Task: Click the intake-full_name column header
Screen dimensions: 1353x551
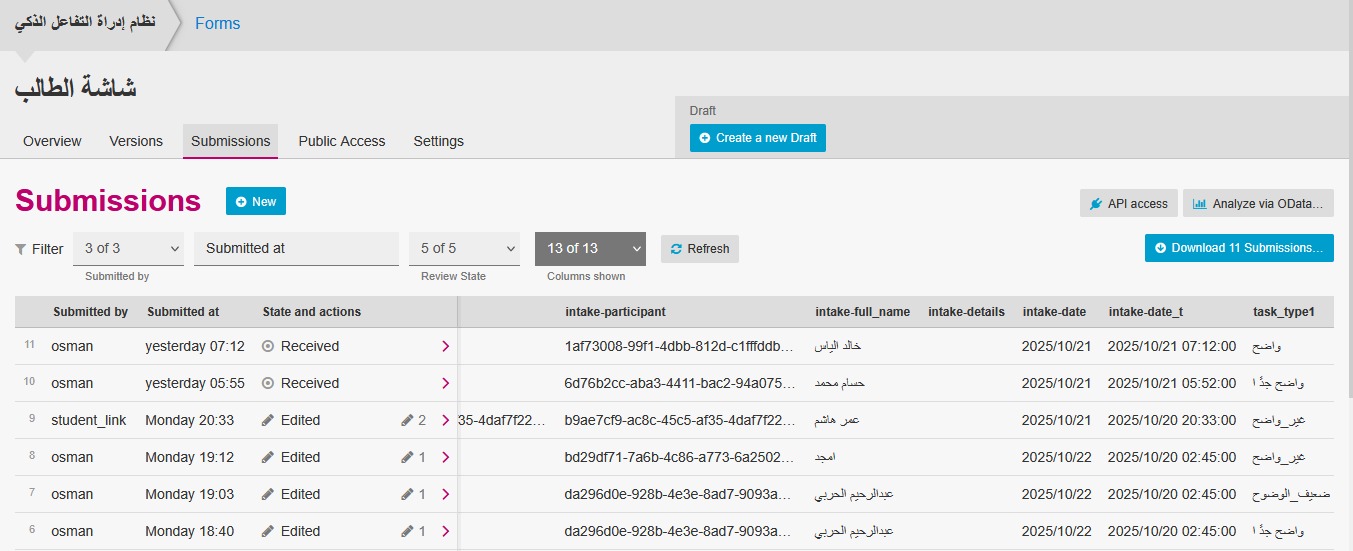Action: click(863, 312)
